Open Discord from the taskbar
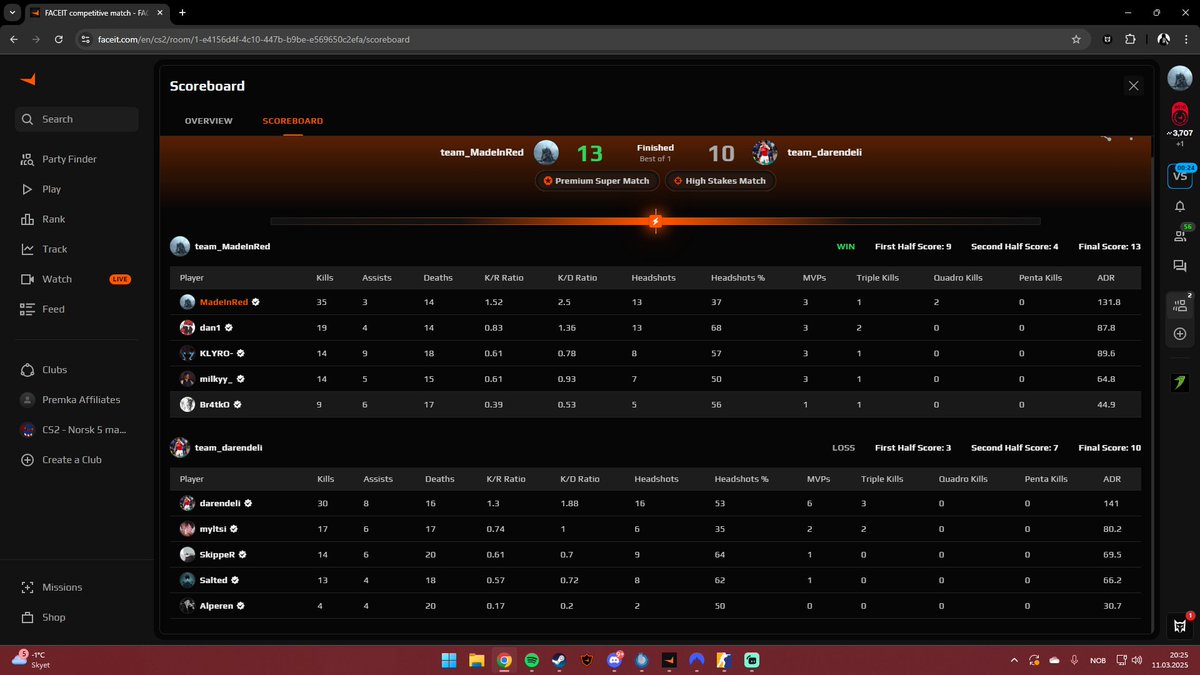 (614, 660)
